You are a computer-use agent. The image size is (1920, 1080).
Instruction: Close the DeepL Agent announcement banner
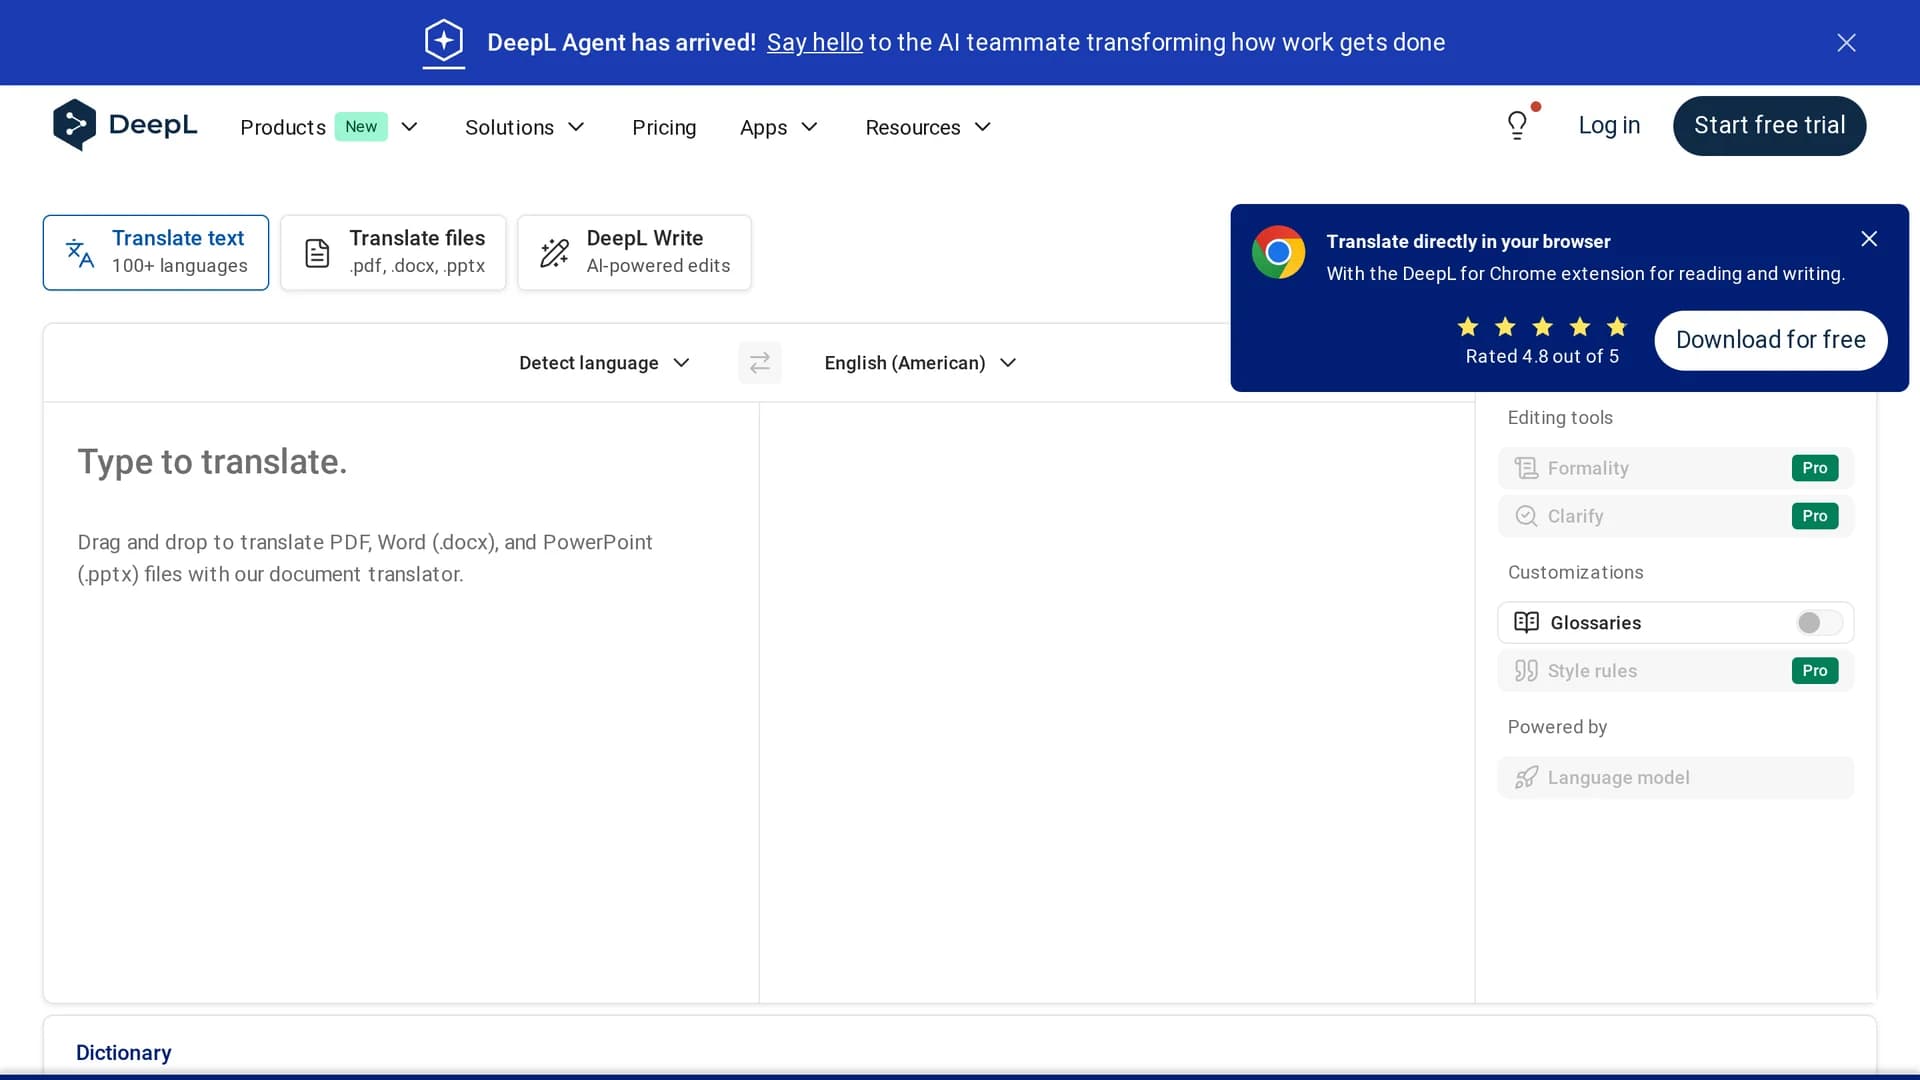(x=1846, y=42)
